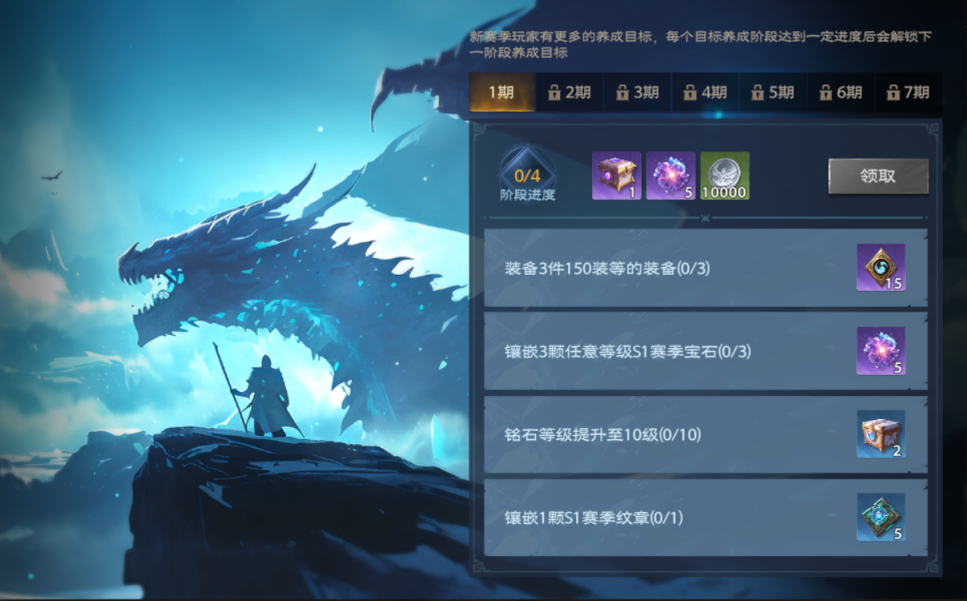Viewport: 967px width, 601px height.
Task: Click the 铭石等级提升至10级 task row
Action: pos(706,435)
